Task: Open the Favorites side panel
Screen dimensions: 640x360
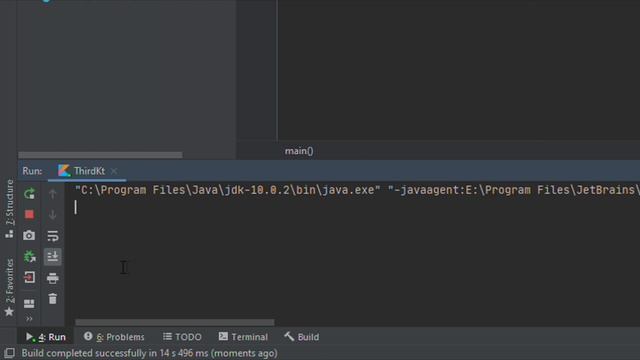Action: click(9, 288)
